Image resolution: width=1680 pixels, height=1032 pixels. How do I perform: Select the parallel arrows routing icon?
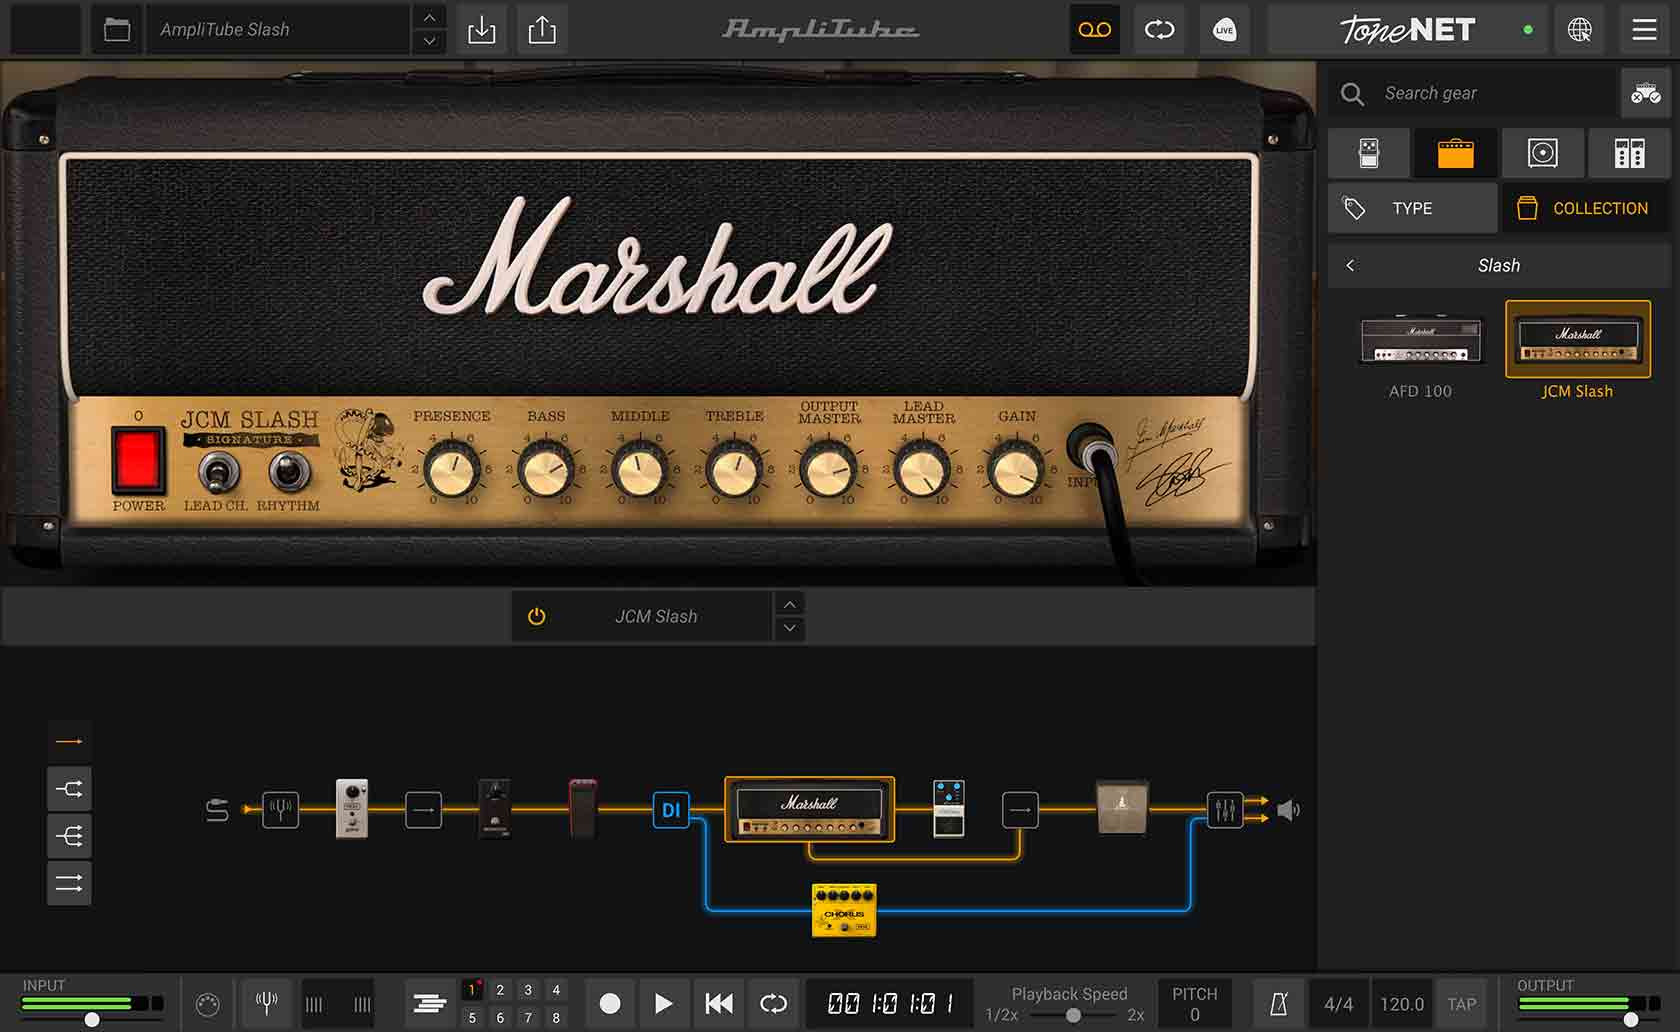[69, 883]
